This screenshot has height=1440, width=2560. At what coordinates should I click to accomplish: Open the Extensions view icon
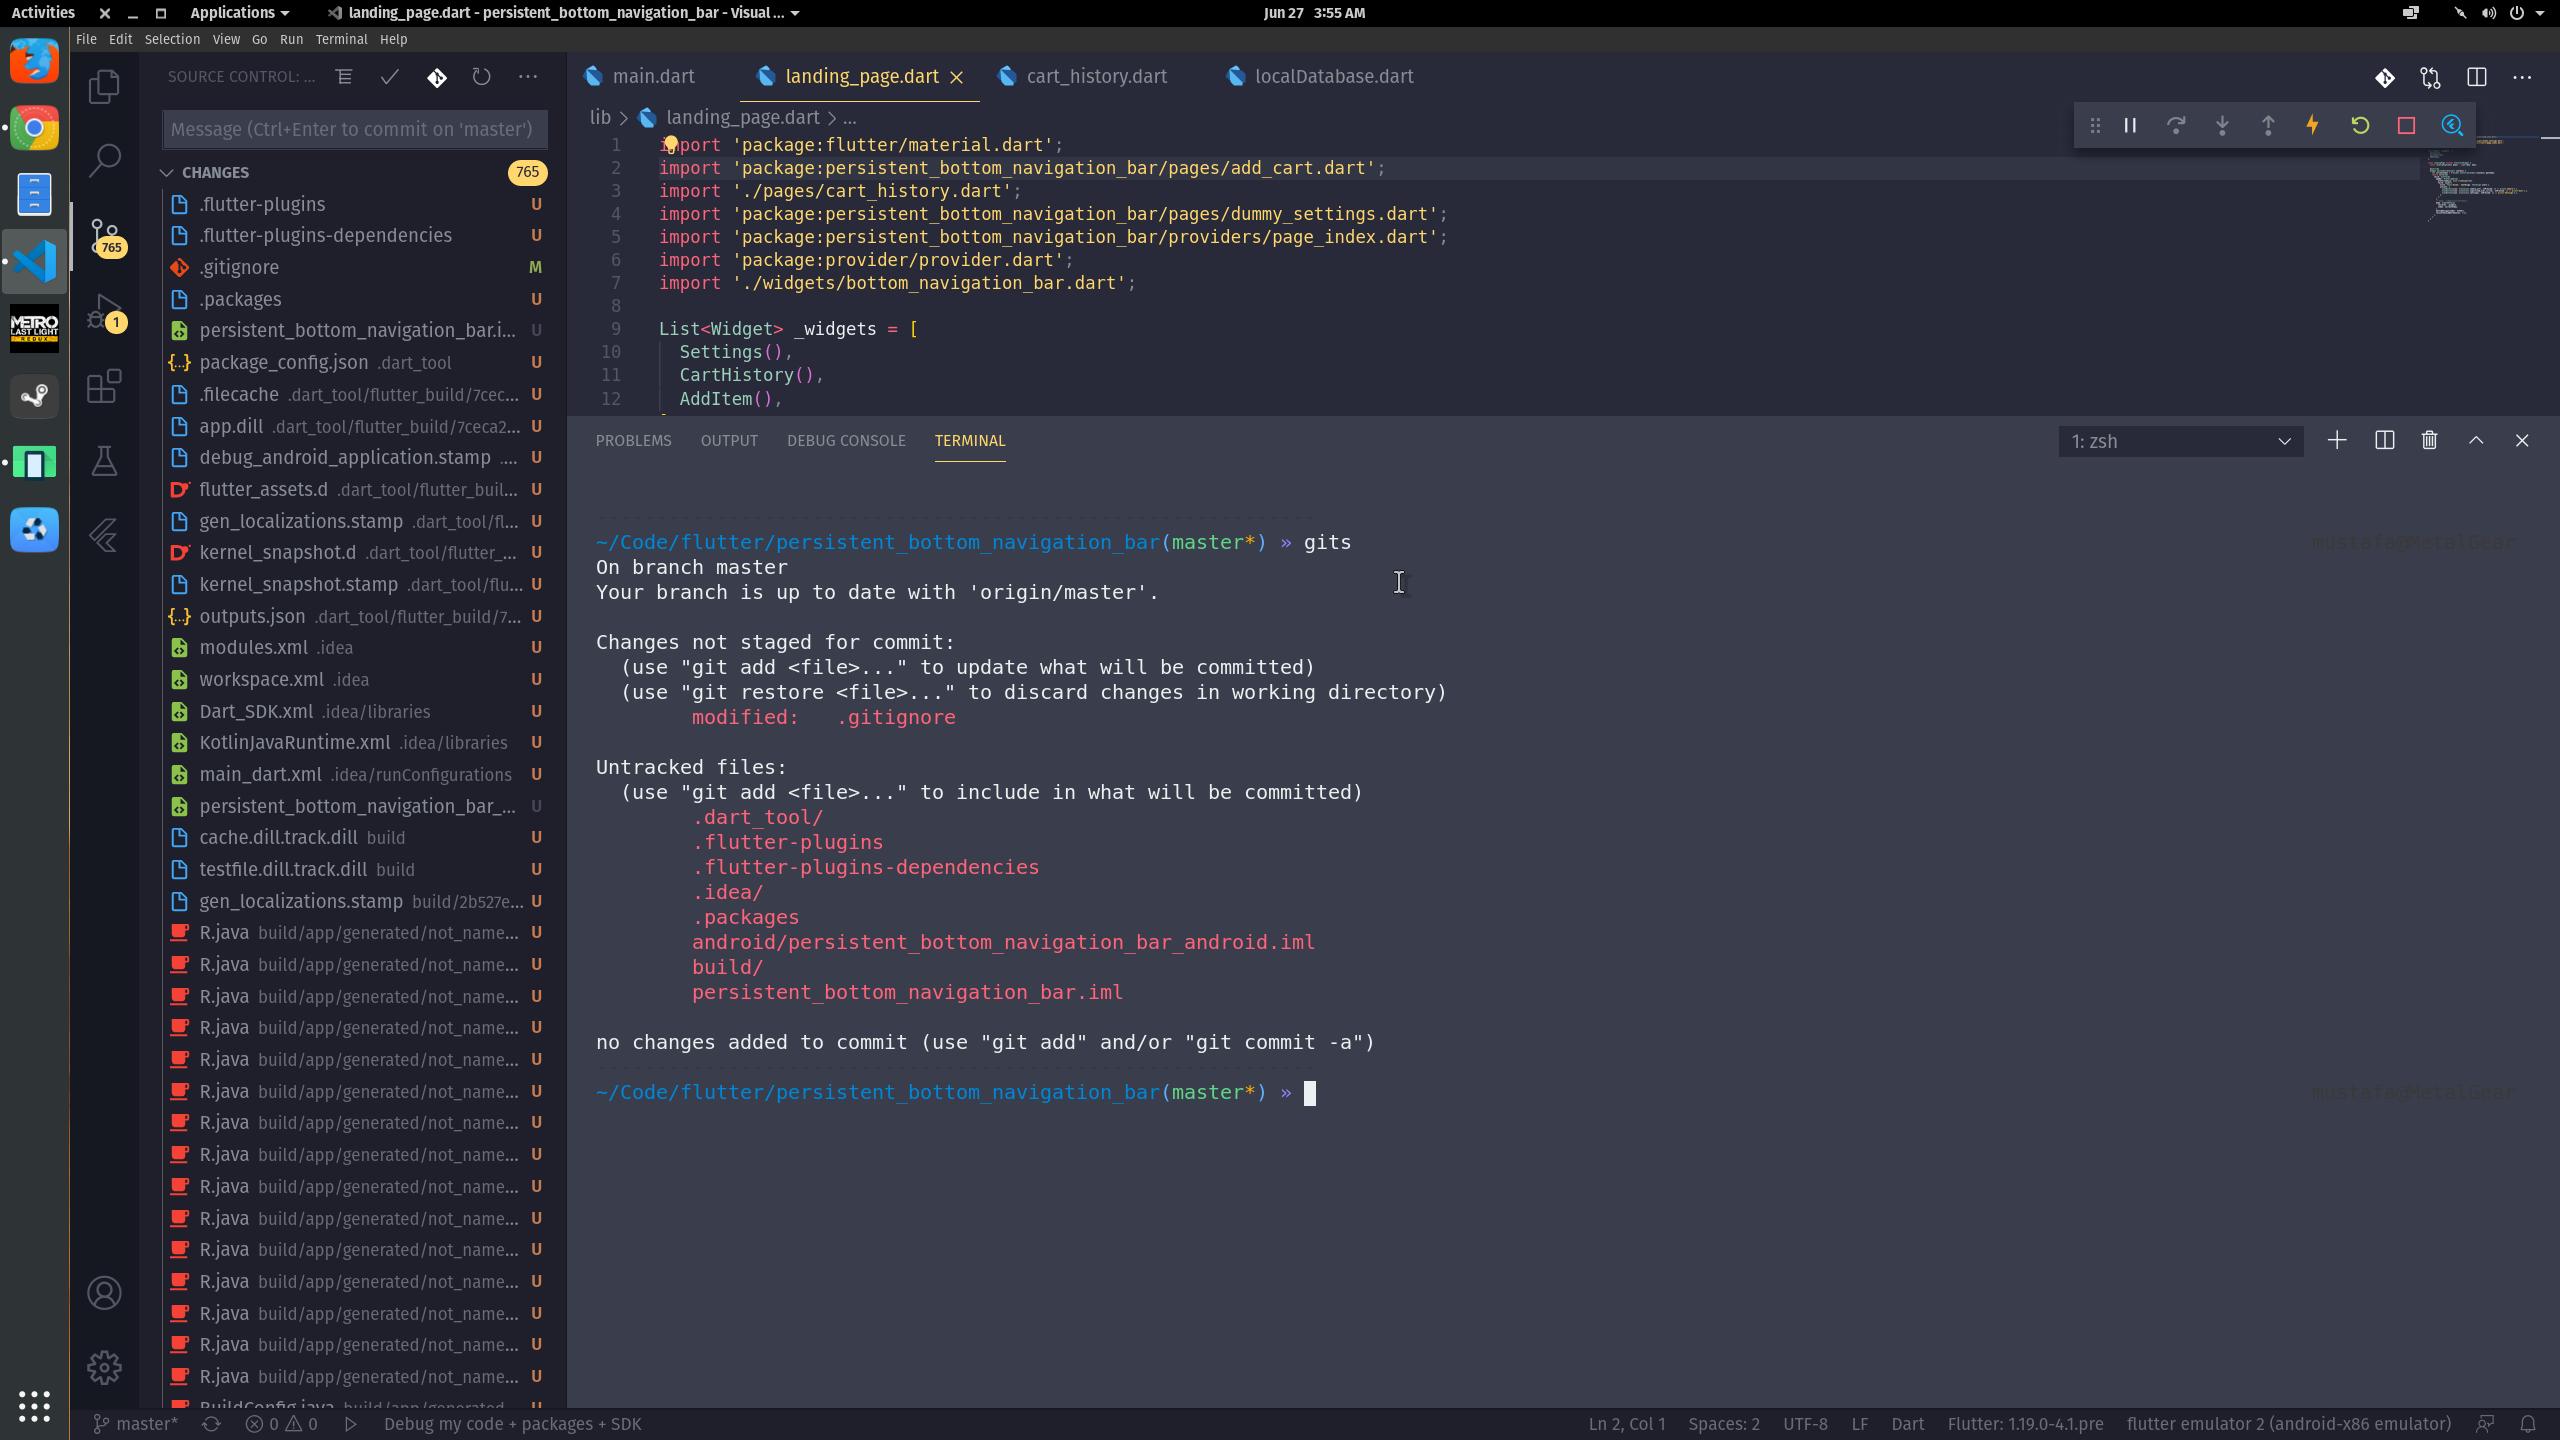click(104, 386)
